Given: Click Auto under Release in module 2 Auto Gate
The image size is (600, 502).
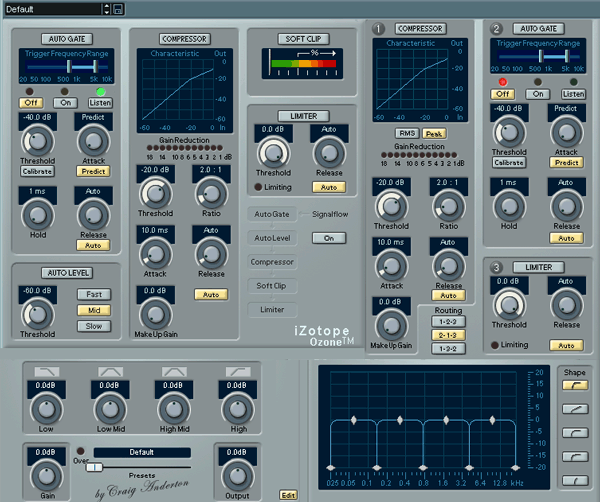Looking at the screenshot, I should 566,238.
